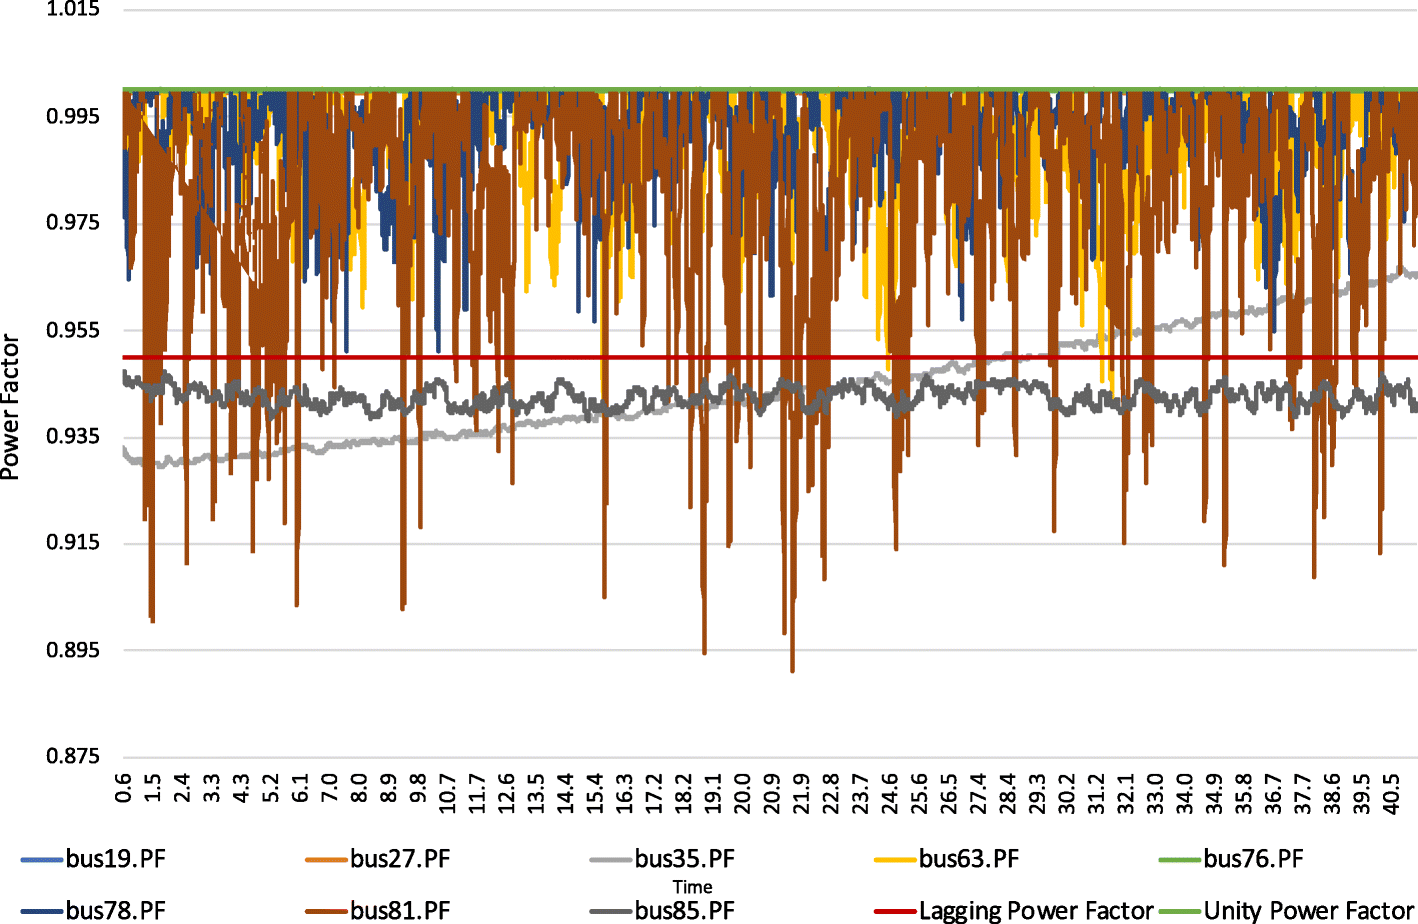This screenshot has width=1418, height=924.
Task: Click the bus63.PF yellow legend line
Action: pos(895,860)
